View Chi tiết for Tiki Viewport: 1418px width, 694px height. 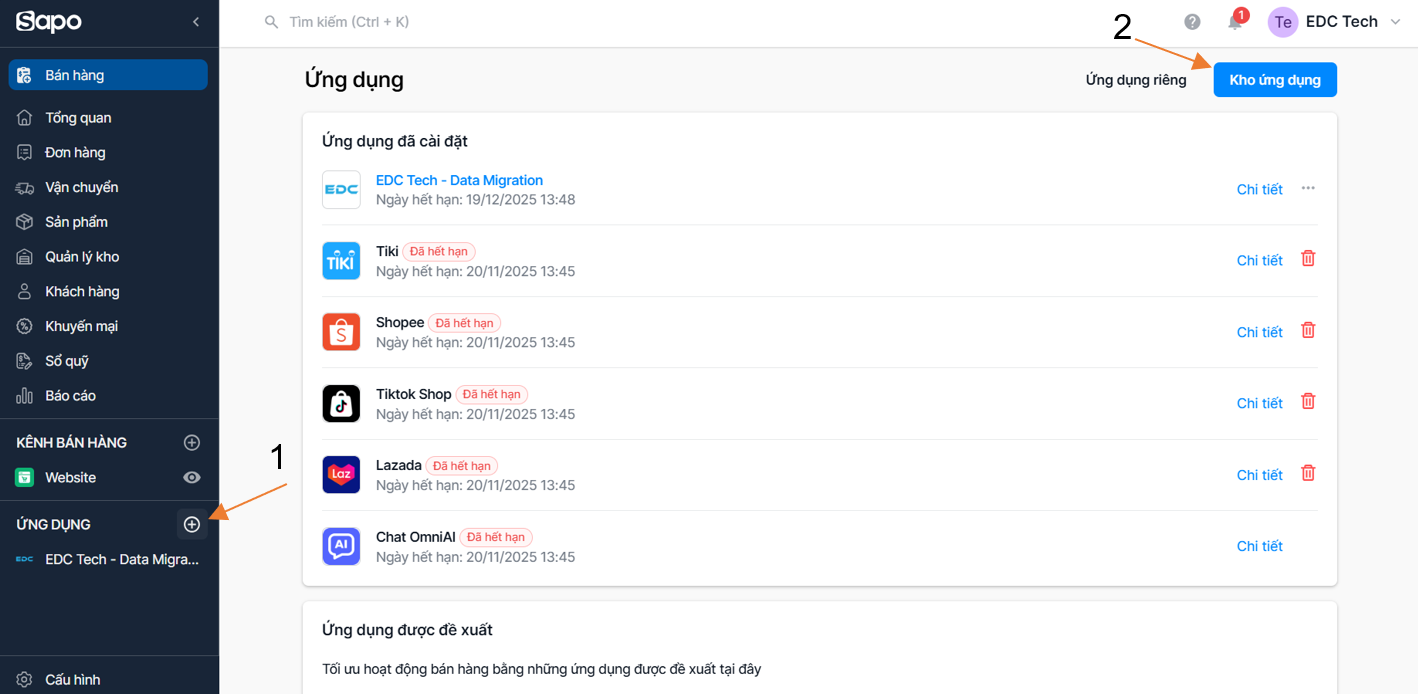pyautogui.click(x=1260, y=261)
